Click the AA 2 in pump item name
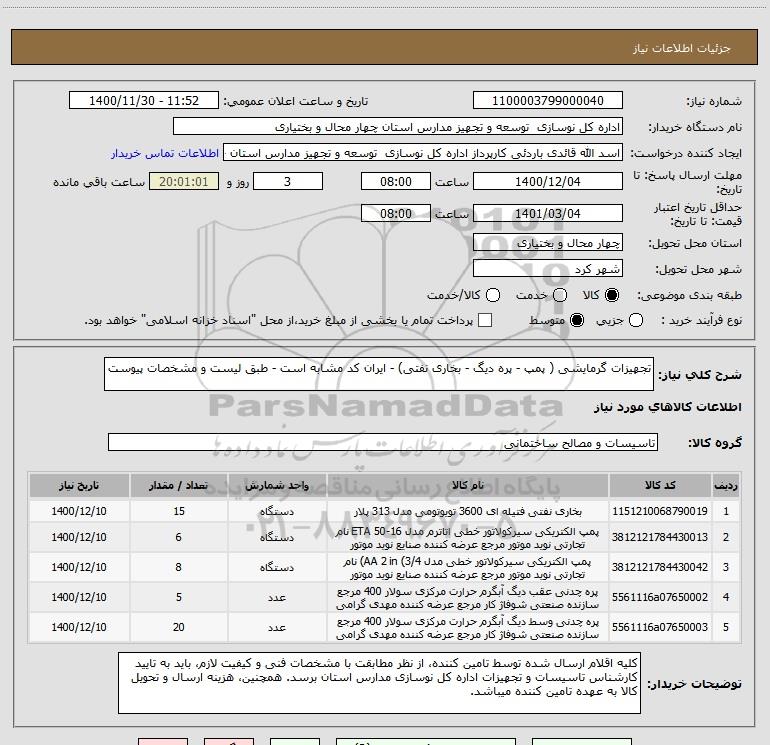The width and height of the screenshot is (770, 745). 468,568
